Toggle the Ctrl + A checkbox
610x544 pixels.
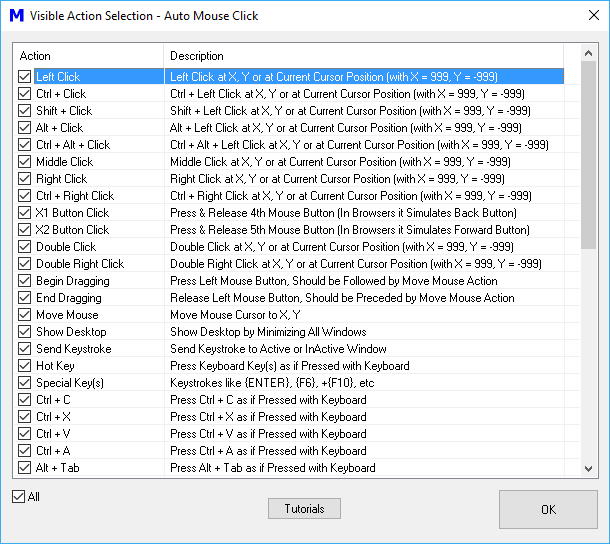(x=25, y=451)
